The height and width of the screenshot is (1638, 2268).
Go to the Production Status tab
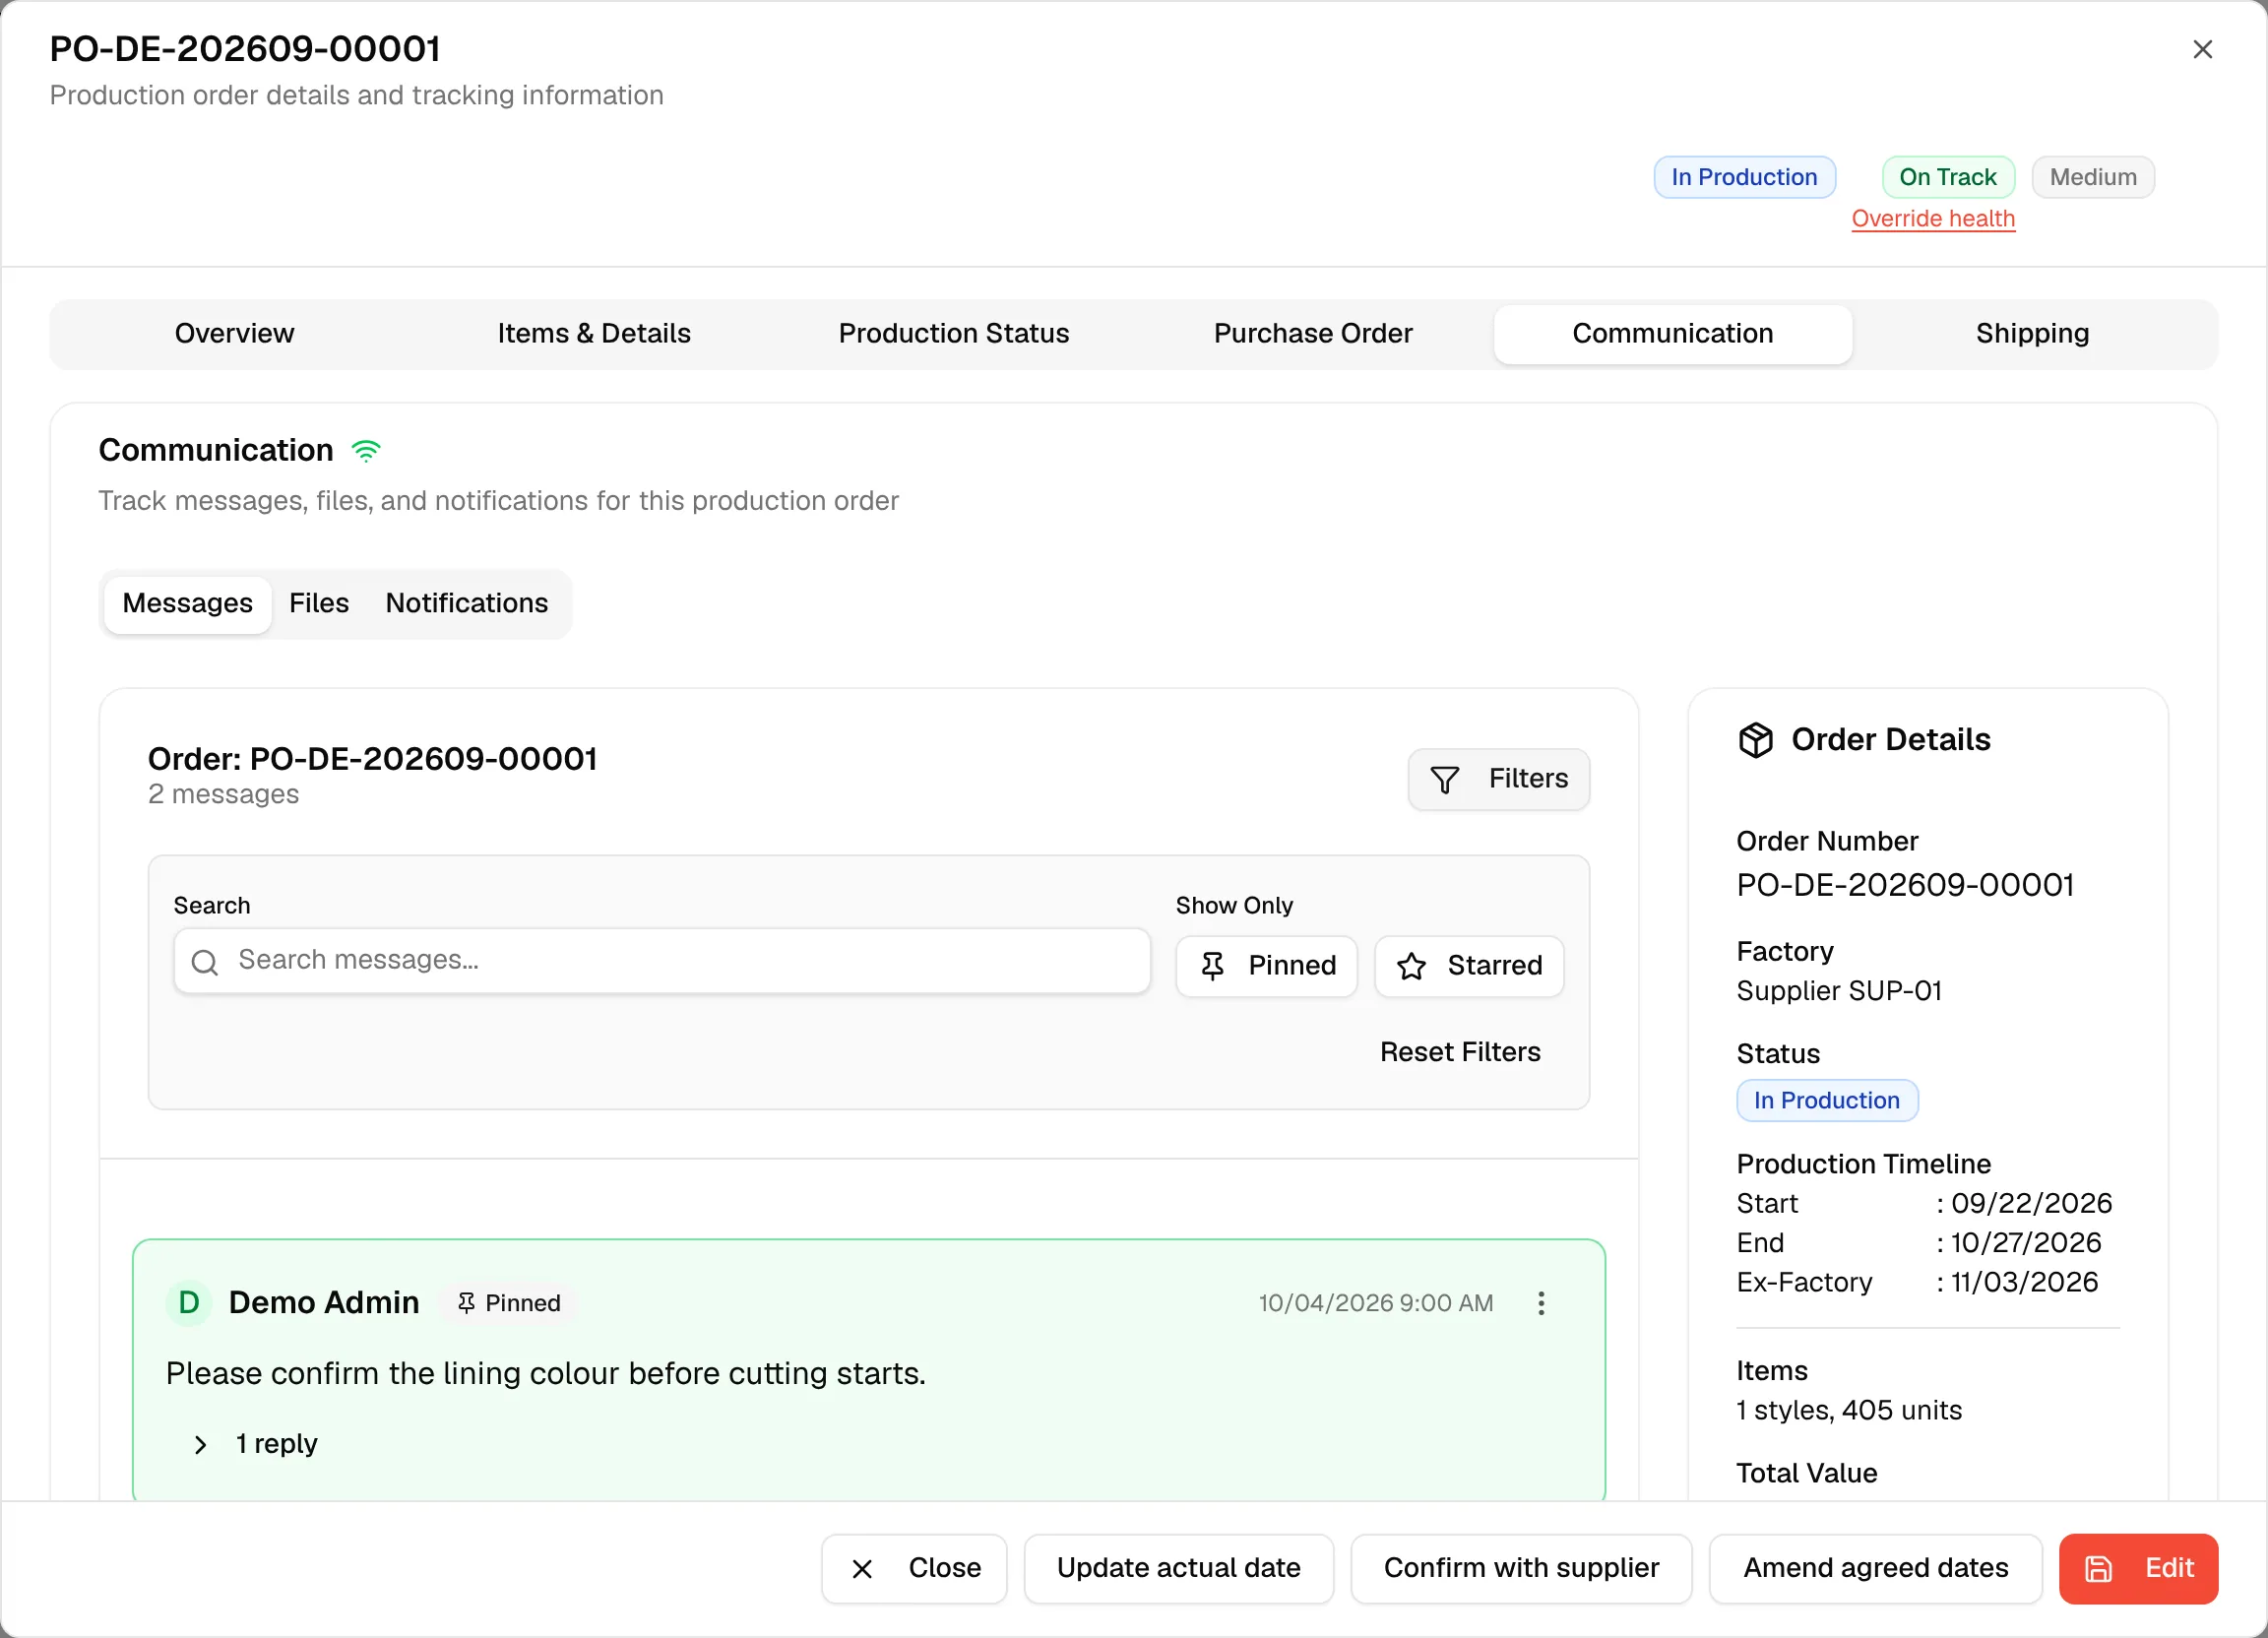953,334
